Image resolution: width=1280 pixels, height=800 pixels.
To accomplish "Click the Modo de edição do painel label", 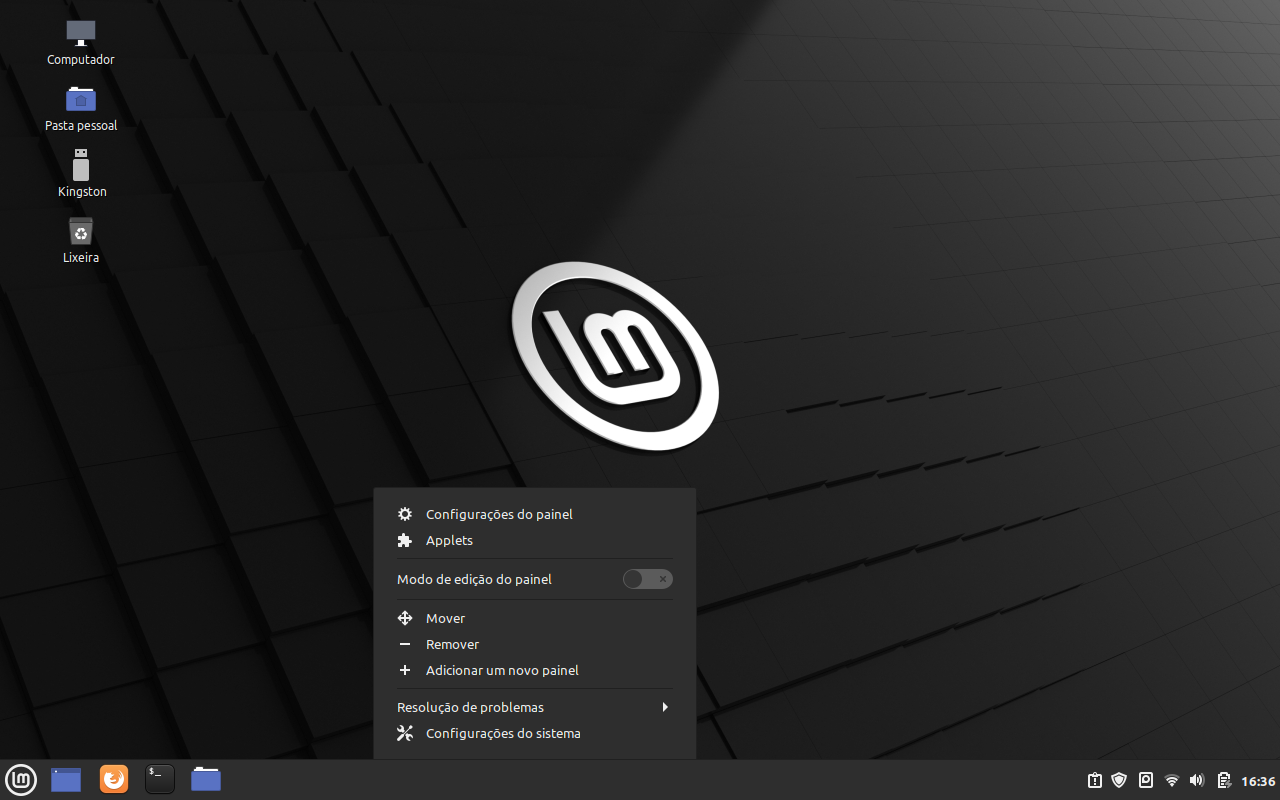I will click(474, 579).
